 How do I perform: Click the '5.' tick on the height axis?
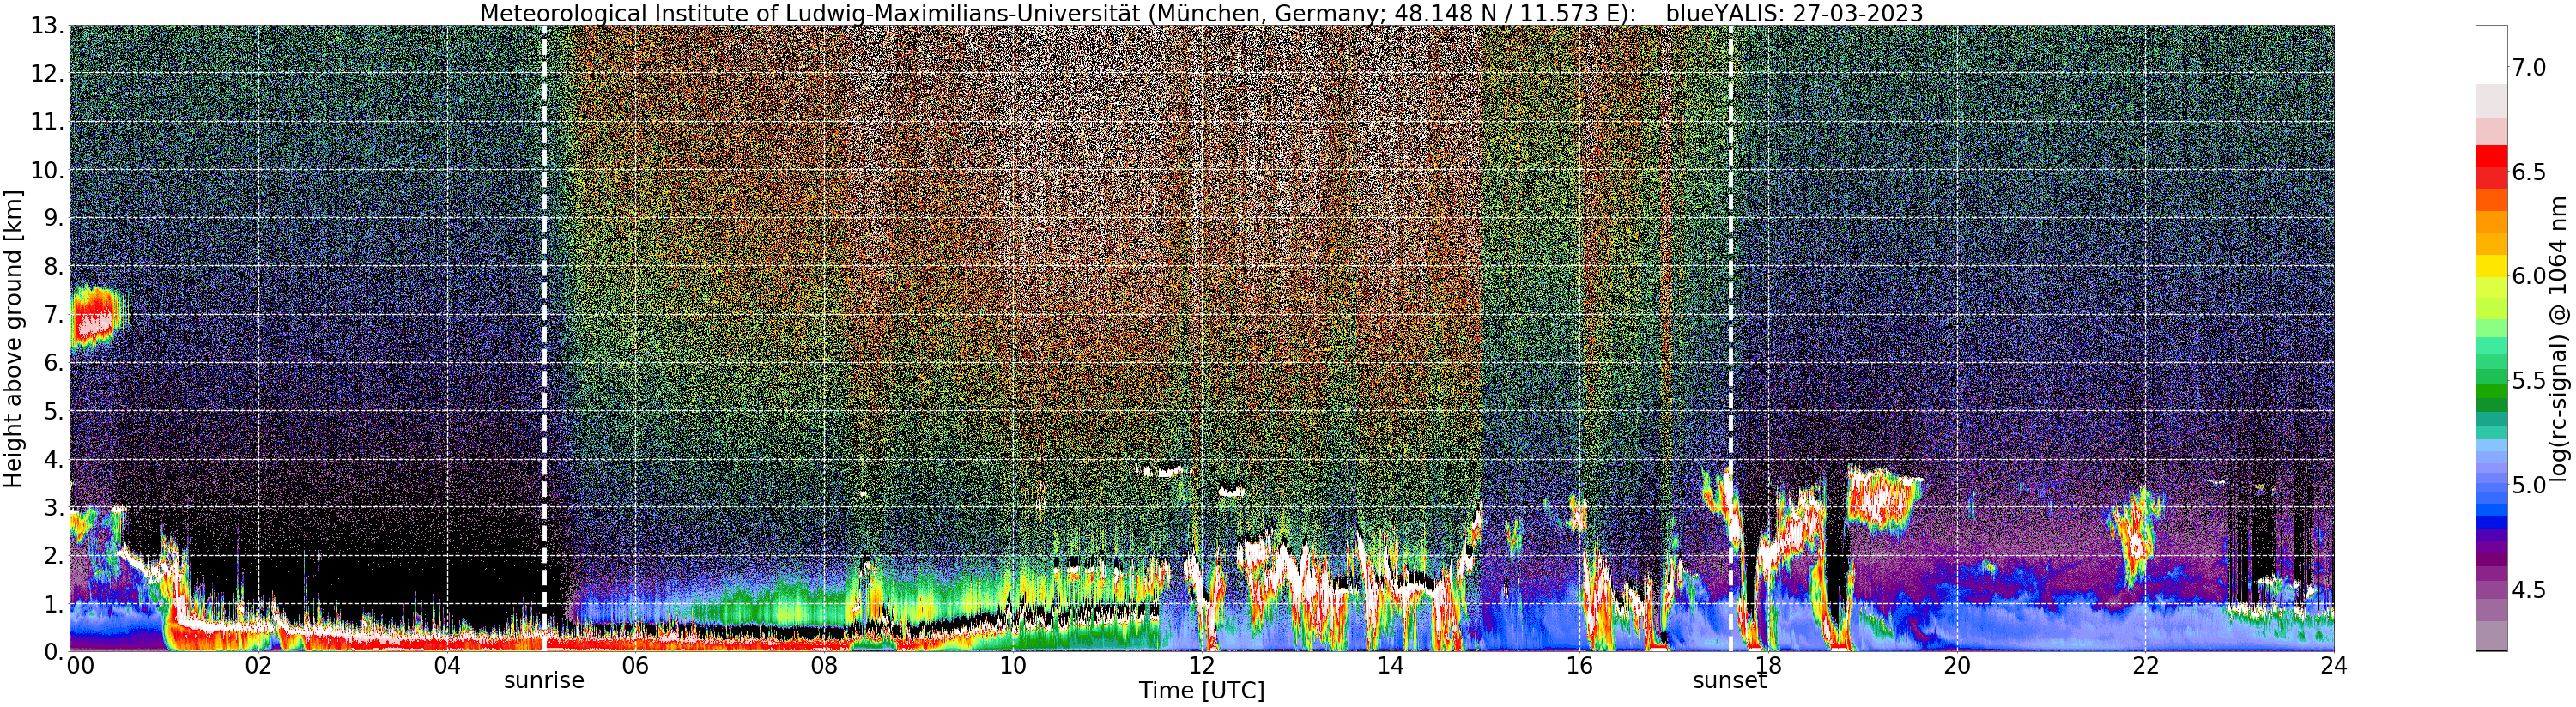[x=53, y=411]
